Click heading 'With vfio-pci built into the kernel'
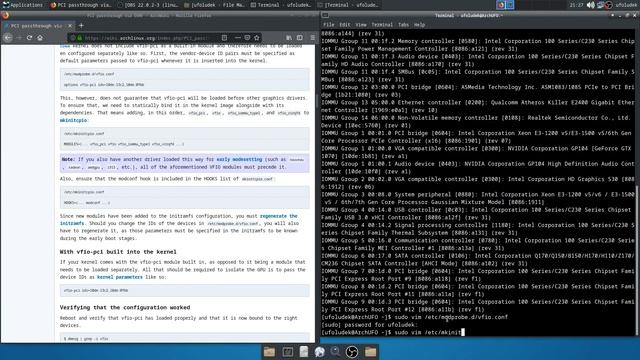 tap(118, 252)
